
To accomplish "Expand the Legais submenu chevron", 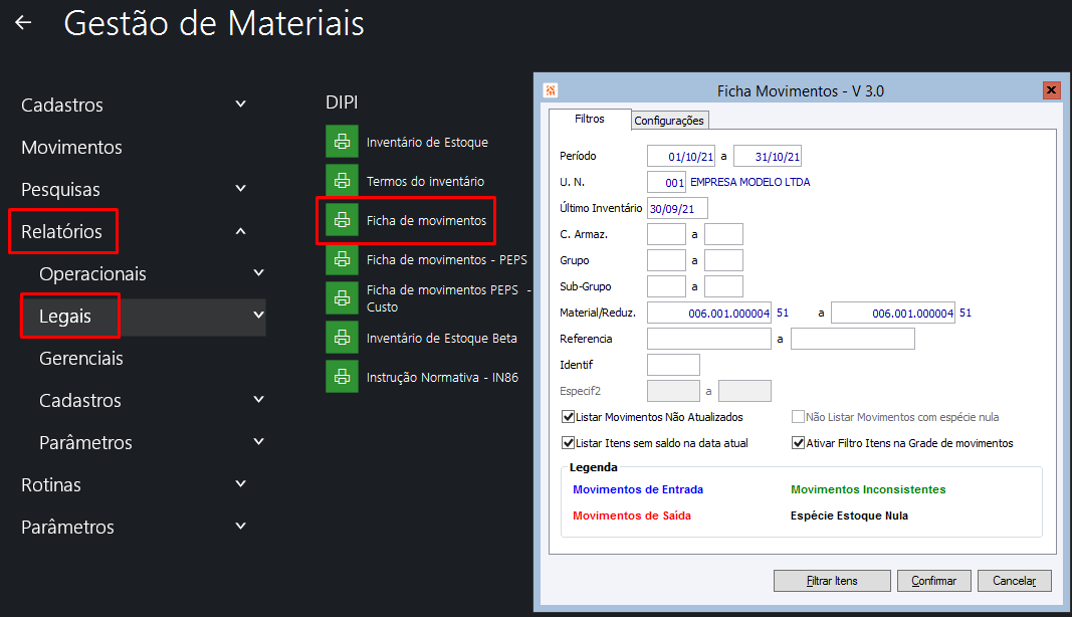I will 258,315.
